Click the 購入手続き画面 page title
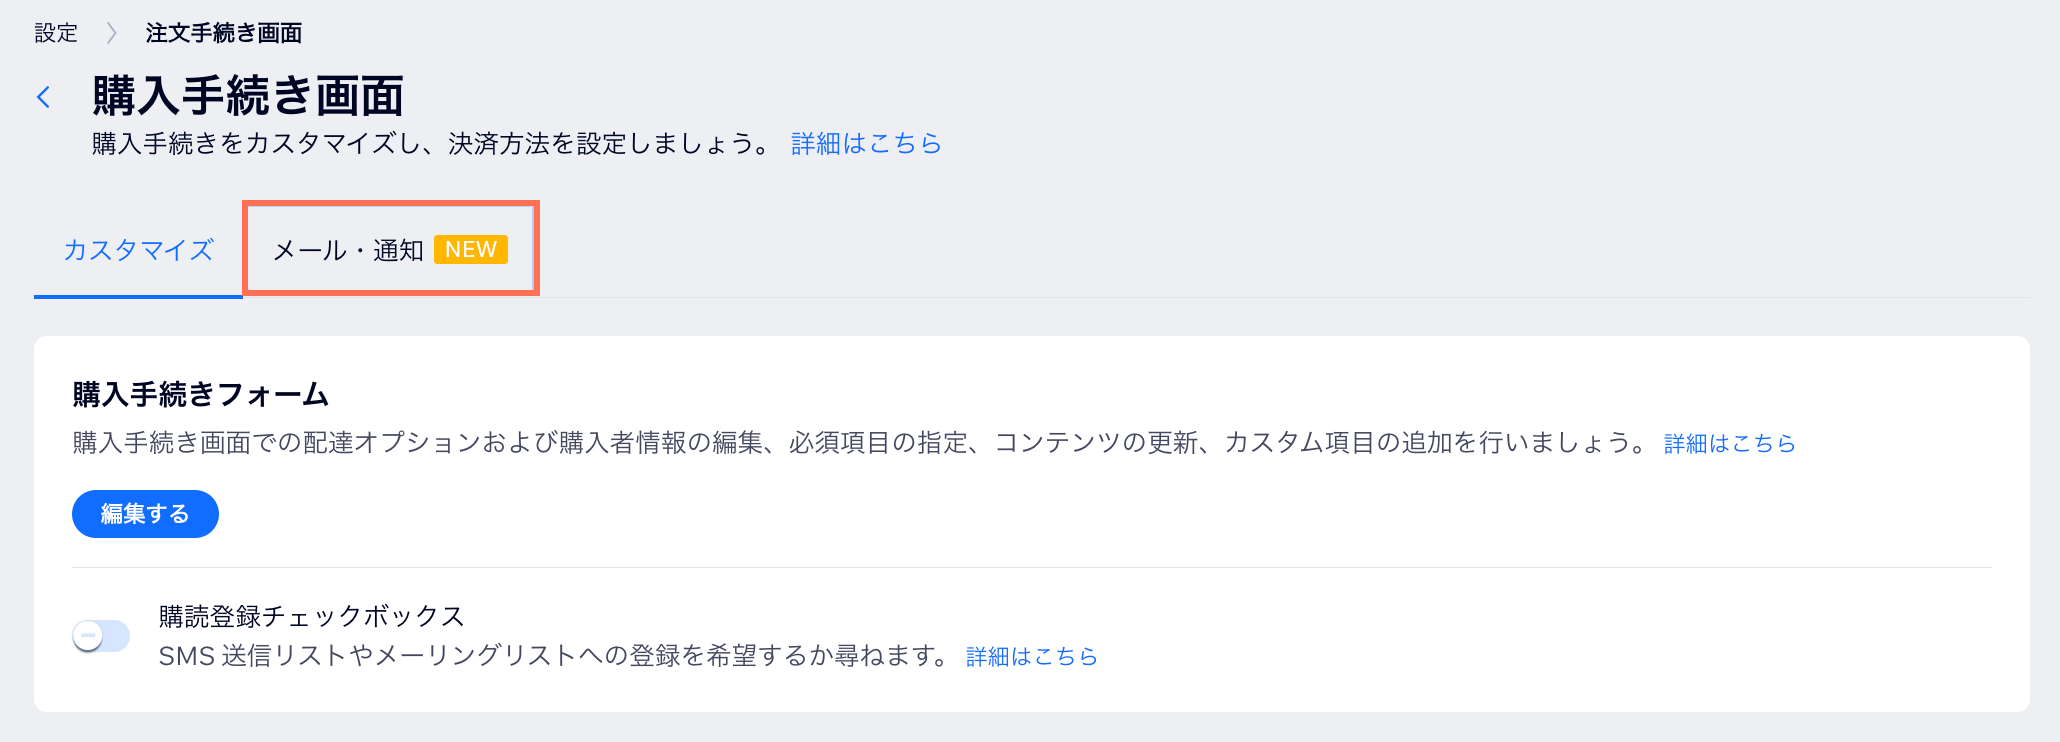The image size is (2060, 742). click(x=246, y=95)
